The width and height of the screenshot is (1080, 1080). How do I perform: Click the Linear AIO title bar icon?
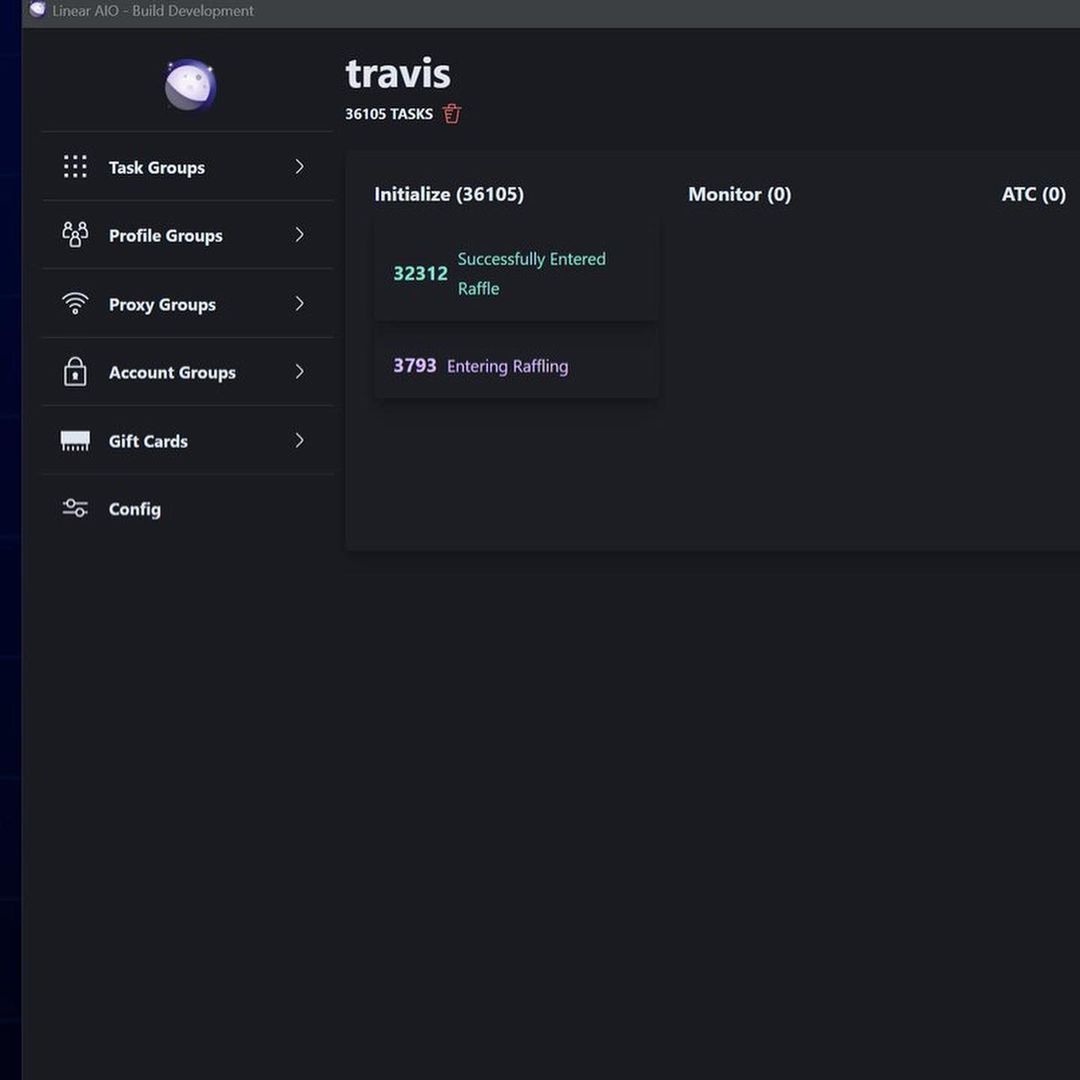(38, 10)
